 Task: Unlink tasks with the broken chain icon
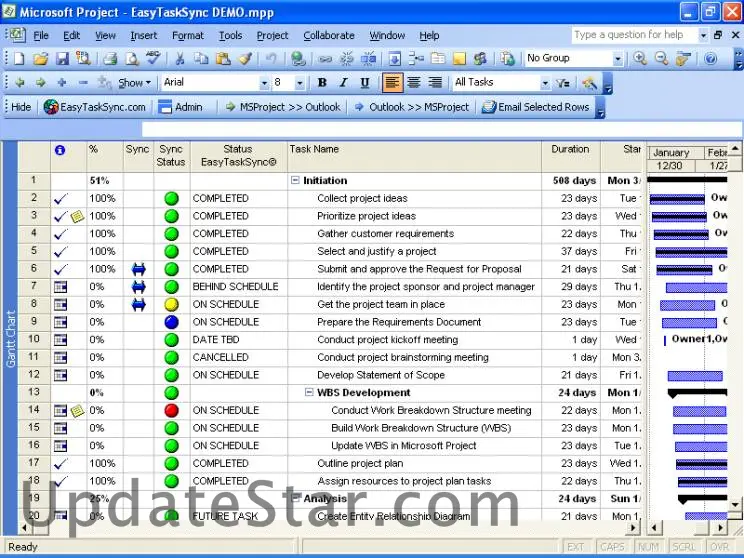[x=347, y=59]
